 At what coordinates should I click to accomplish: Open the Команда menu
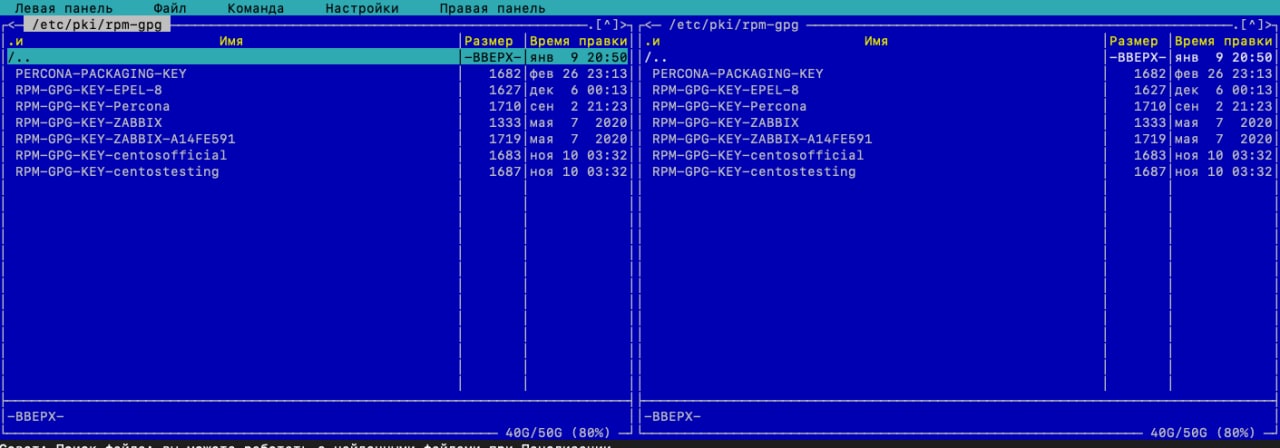point(255,8)
